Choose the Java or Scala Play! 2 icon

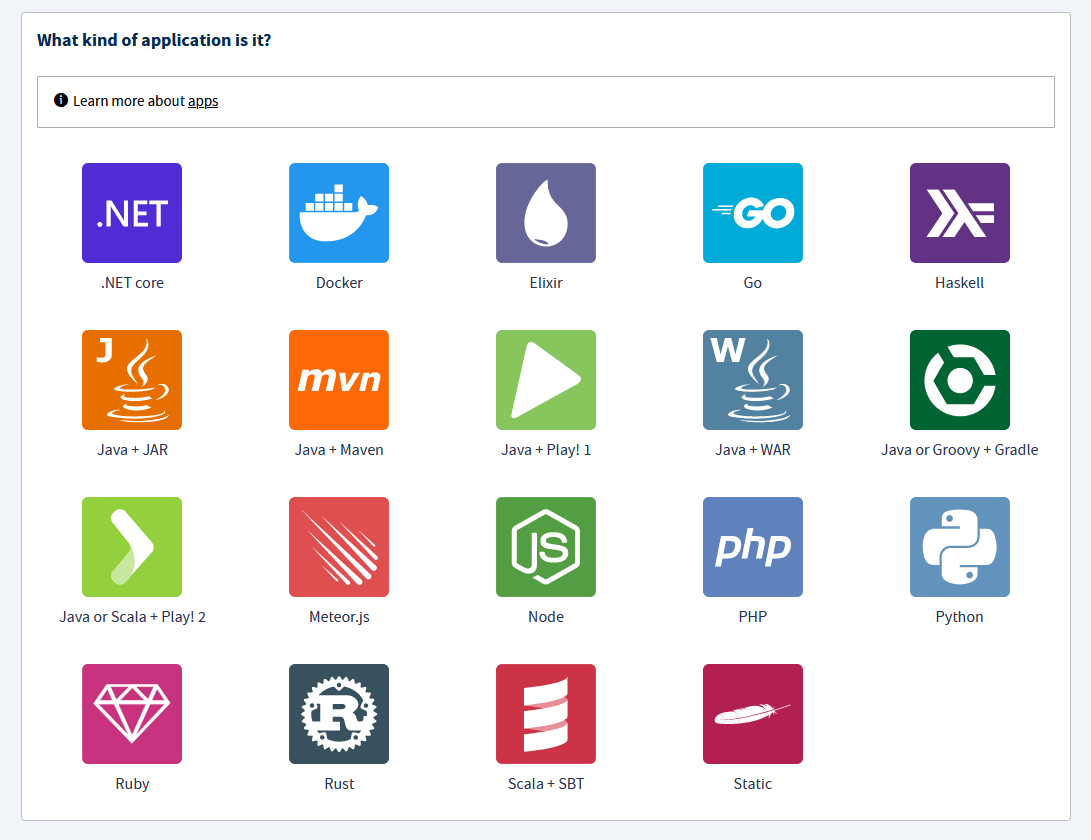point(132,547)
